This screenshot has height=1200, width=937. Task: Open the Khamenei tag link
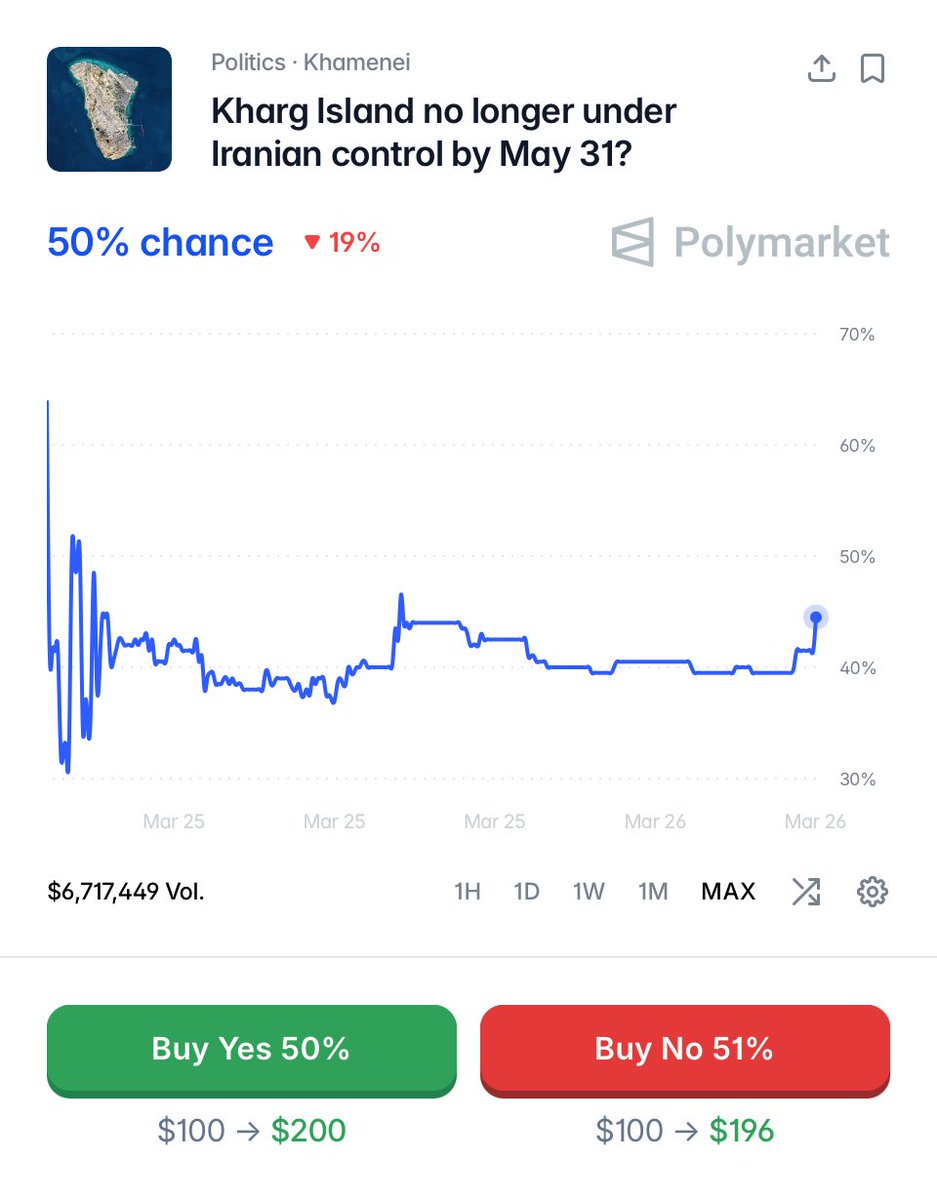pos(357,62)
